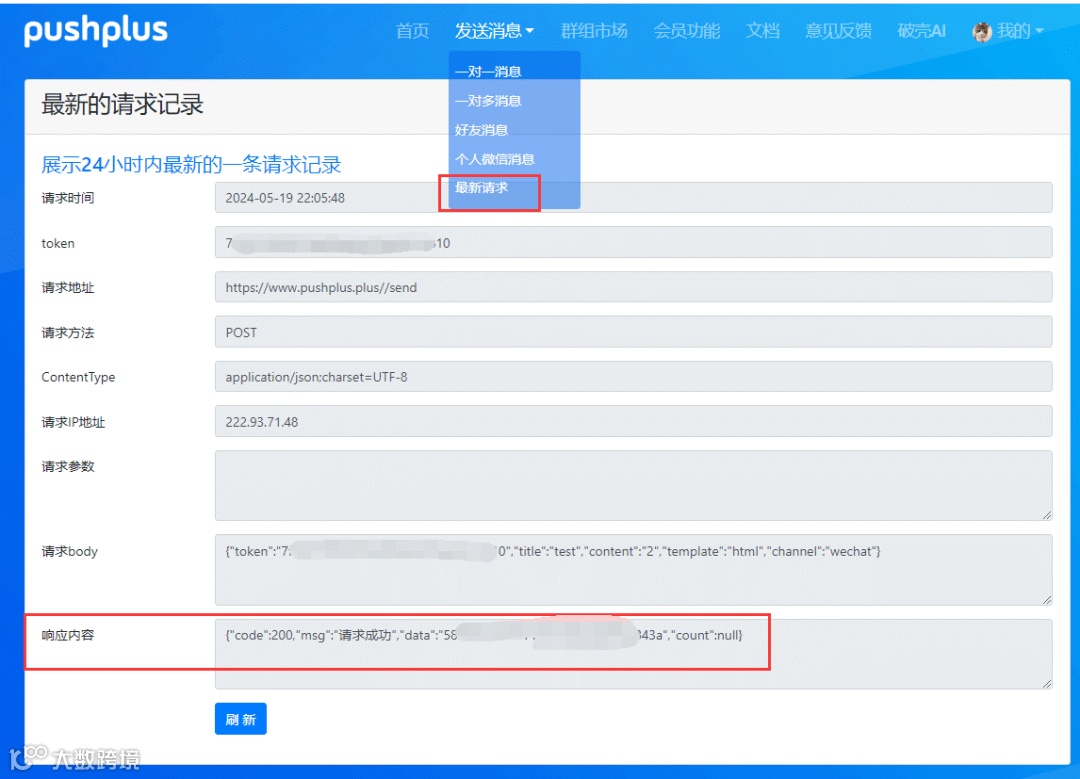Expand the 发送消息 dropdown menu
1080x779 pixels.
pos(494,31)
